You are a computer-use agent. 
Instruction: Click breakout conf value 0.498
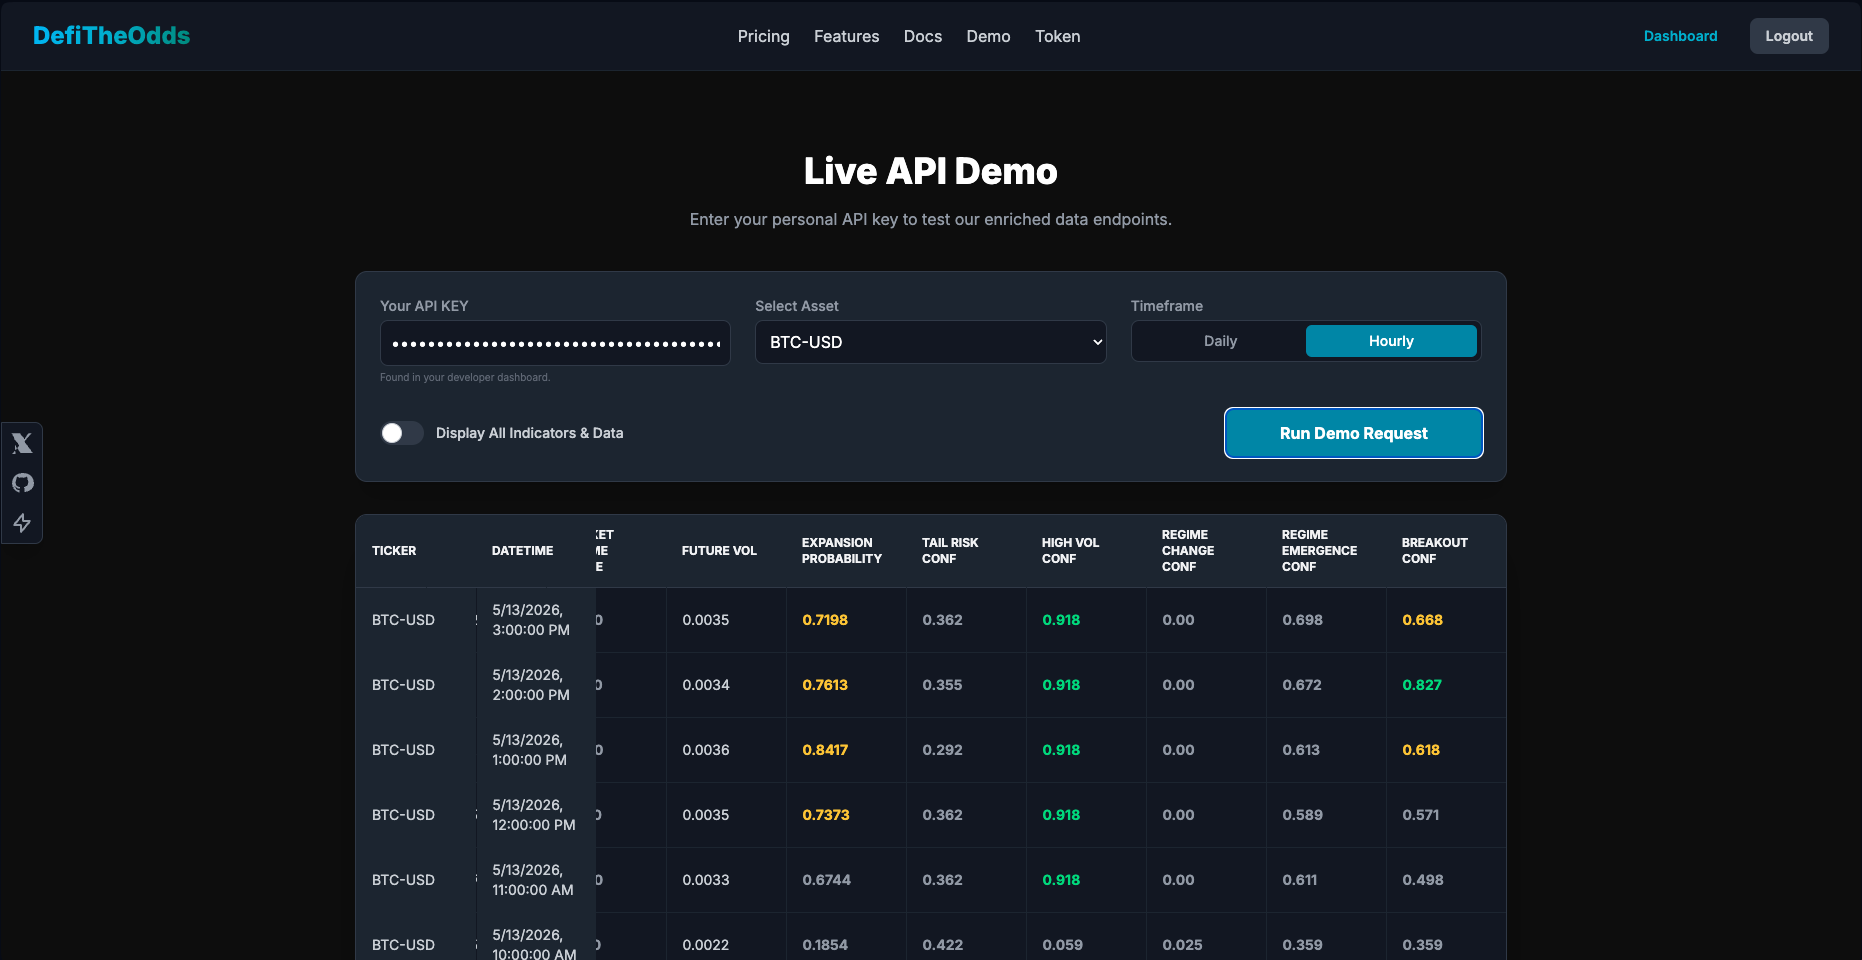[x=1423, y=880]
